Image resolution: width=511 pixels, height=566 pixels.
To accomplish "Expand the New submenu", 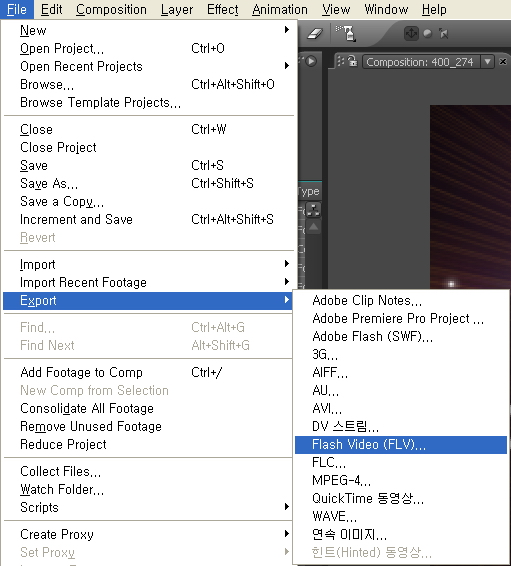I will tap(148, 30).
